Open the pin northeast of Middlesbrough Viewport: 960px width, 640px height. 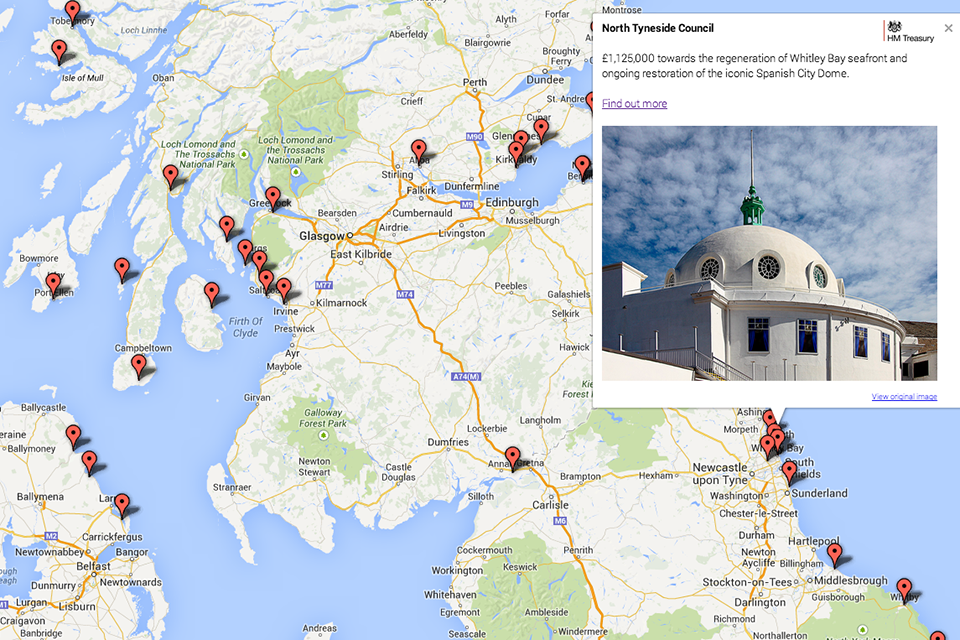tap(834, 553)
